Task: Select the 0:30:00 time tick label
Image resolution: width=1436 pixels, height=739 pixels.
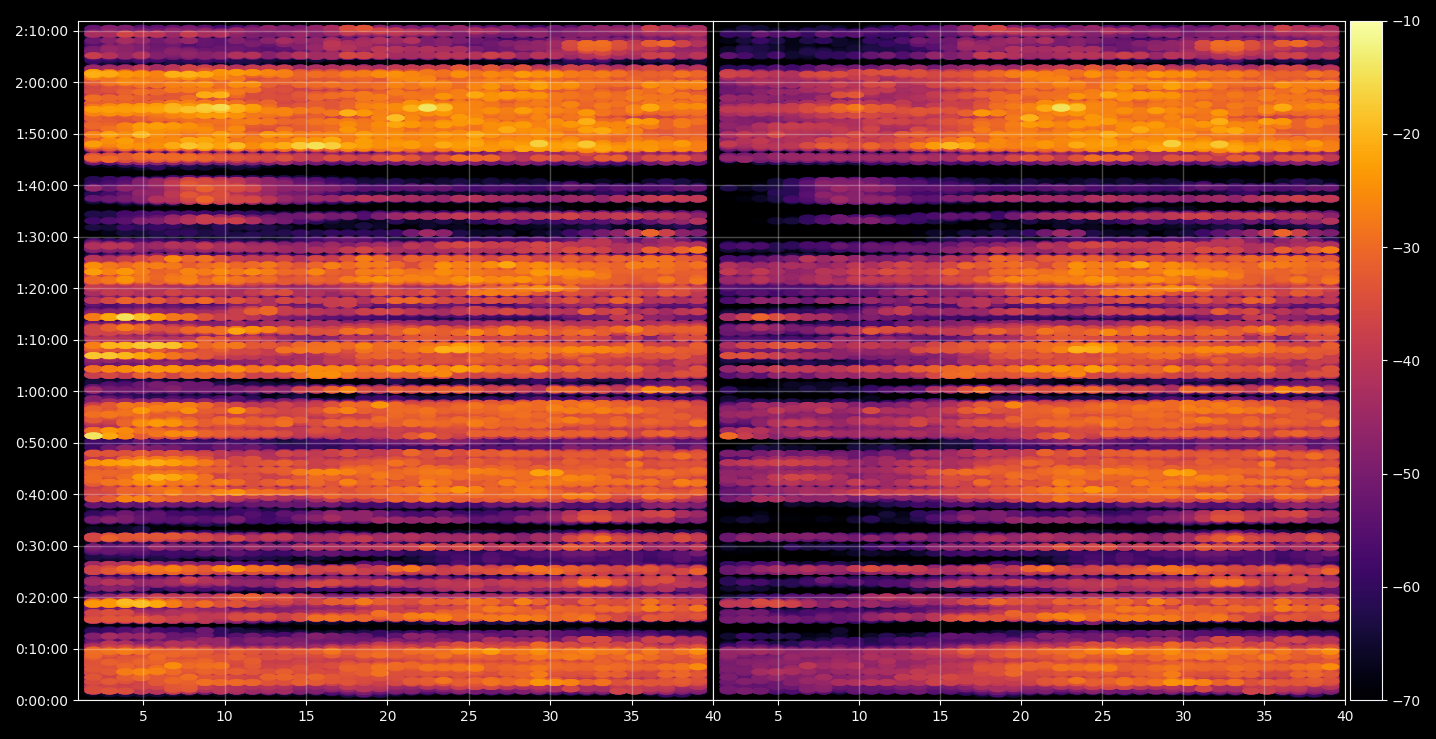Action: (41, 546)
